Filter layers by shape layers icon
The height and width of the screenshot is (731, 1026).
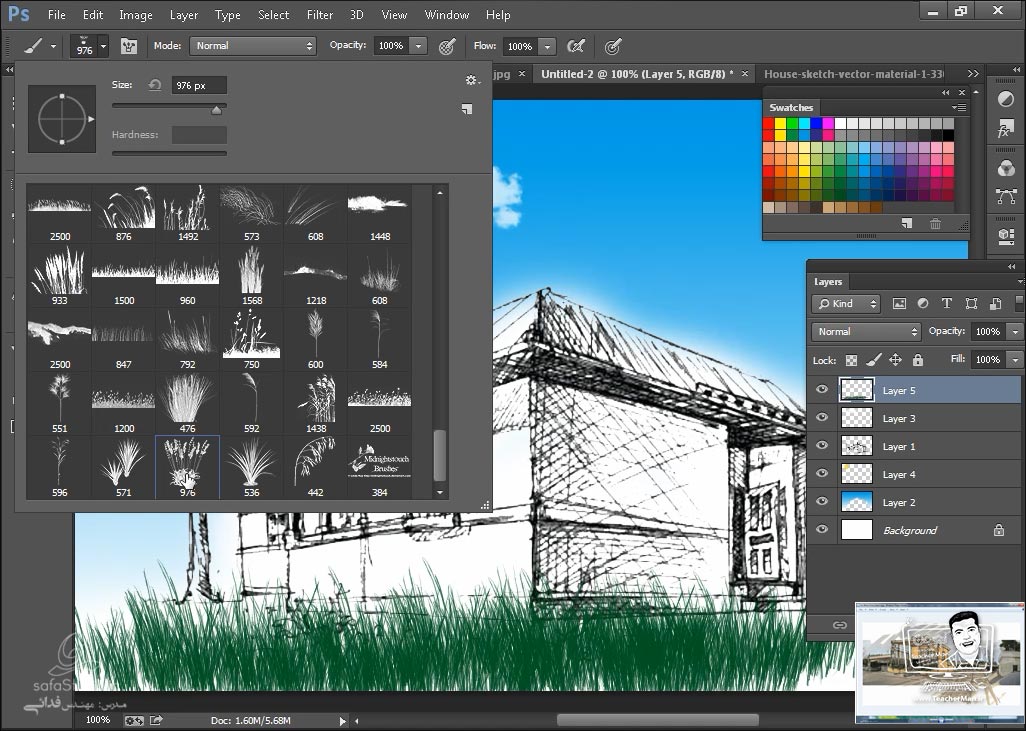pos(971,304)
